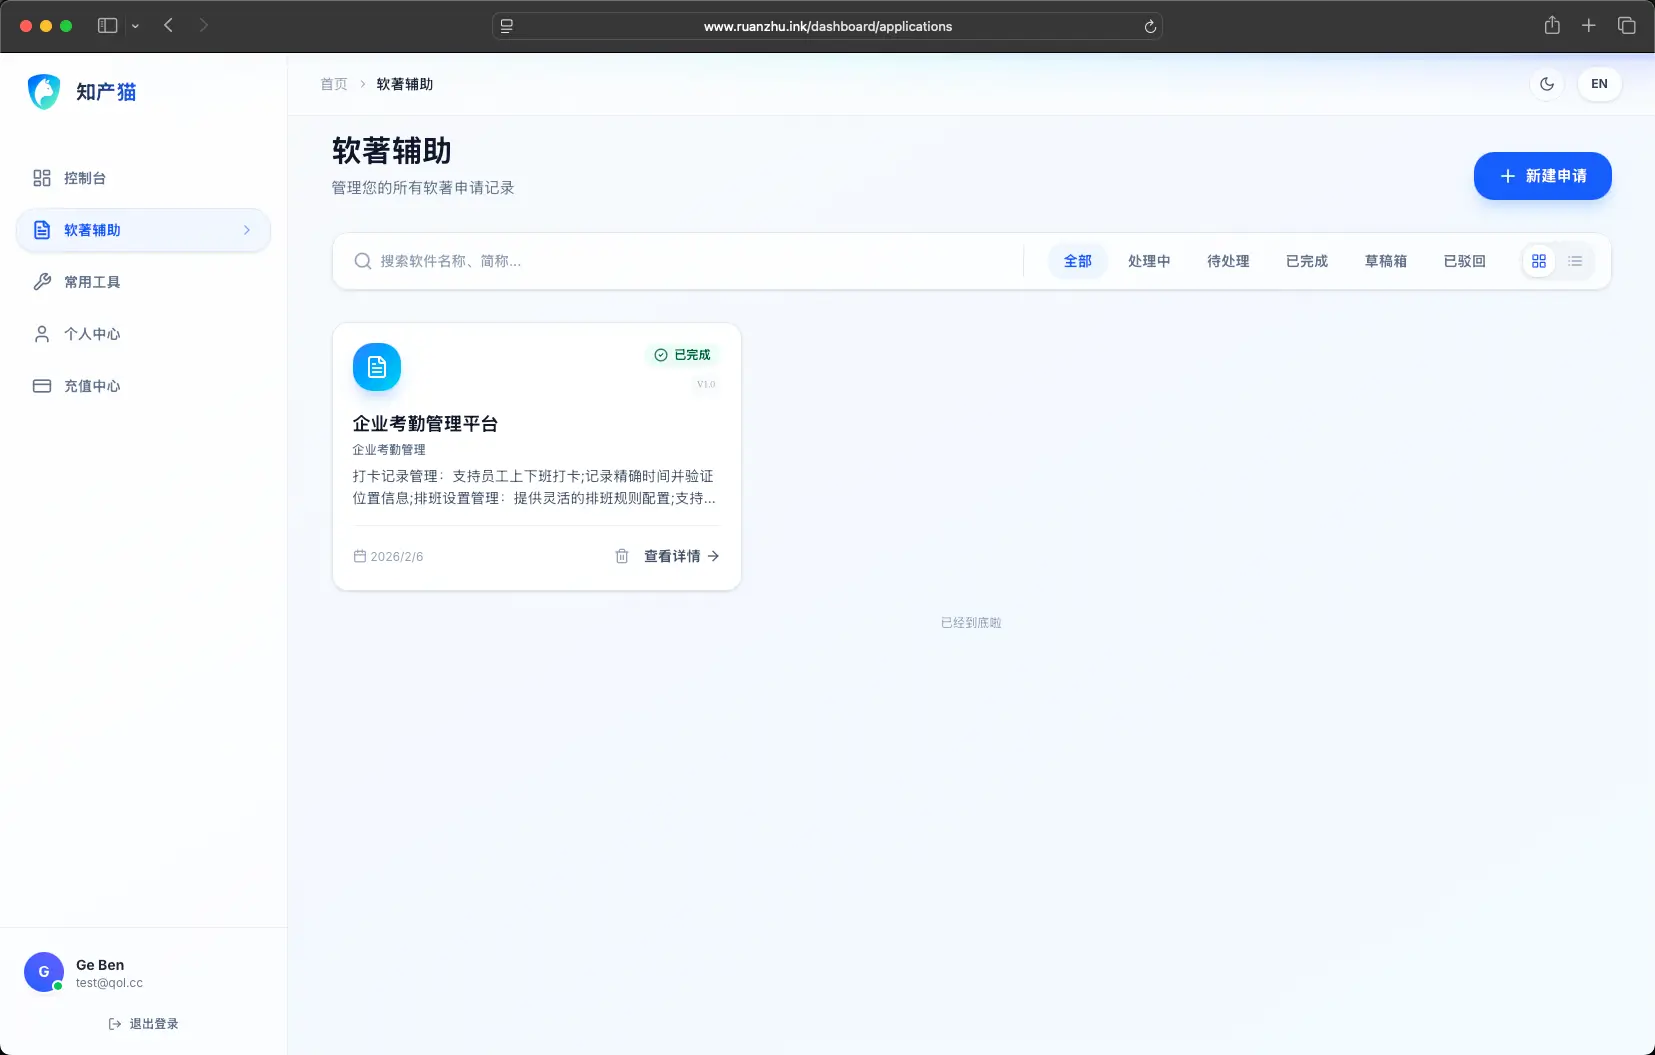Screen dimensions: 1655x1055
Task: Switch language using the EN button
Action: pos(1599,84)
